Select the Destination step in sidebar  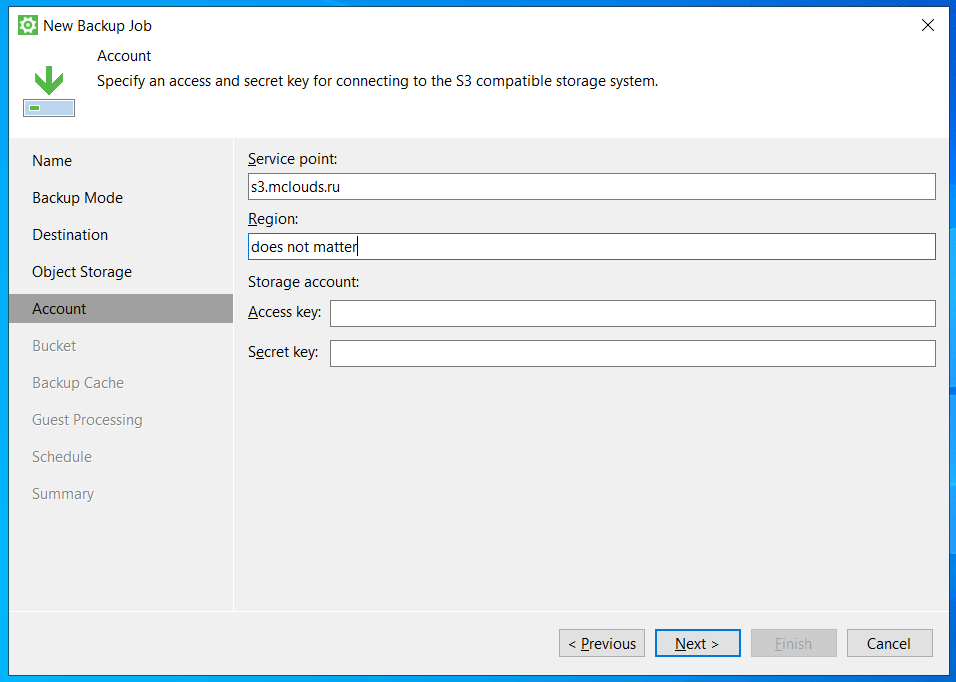point(70,235)
